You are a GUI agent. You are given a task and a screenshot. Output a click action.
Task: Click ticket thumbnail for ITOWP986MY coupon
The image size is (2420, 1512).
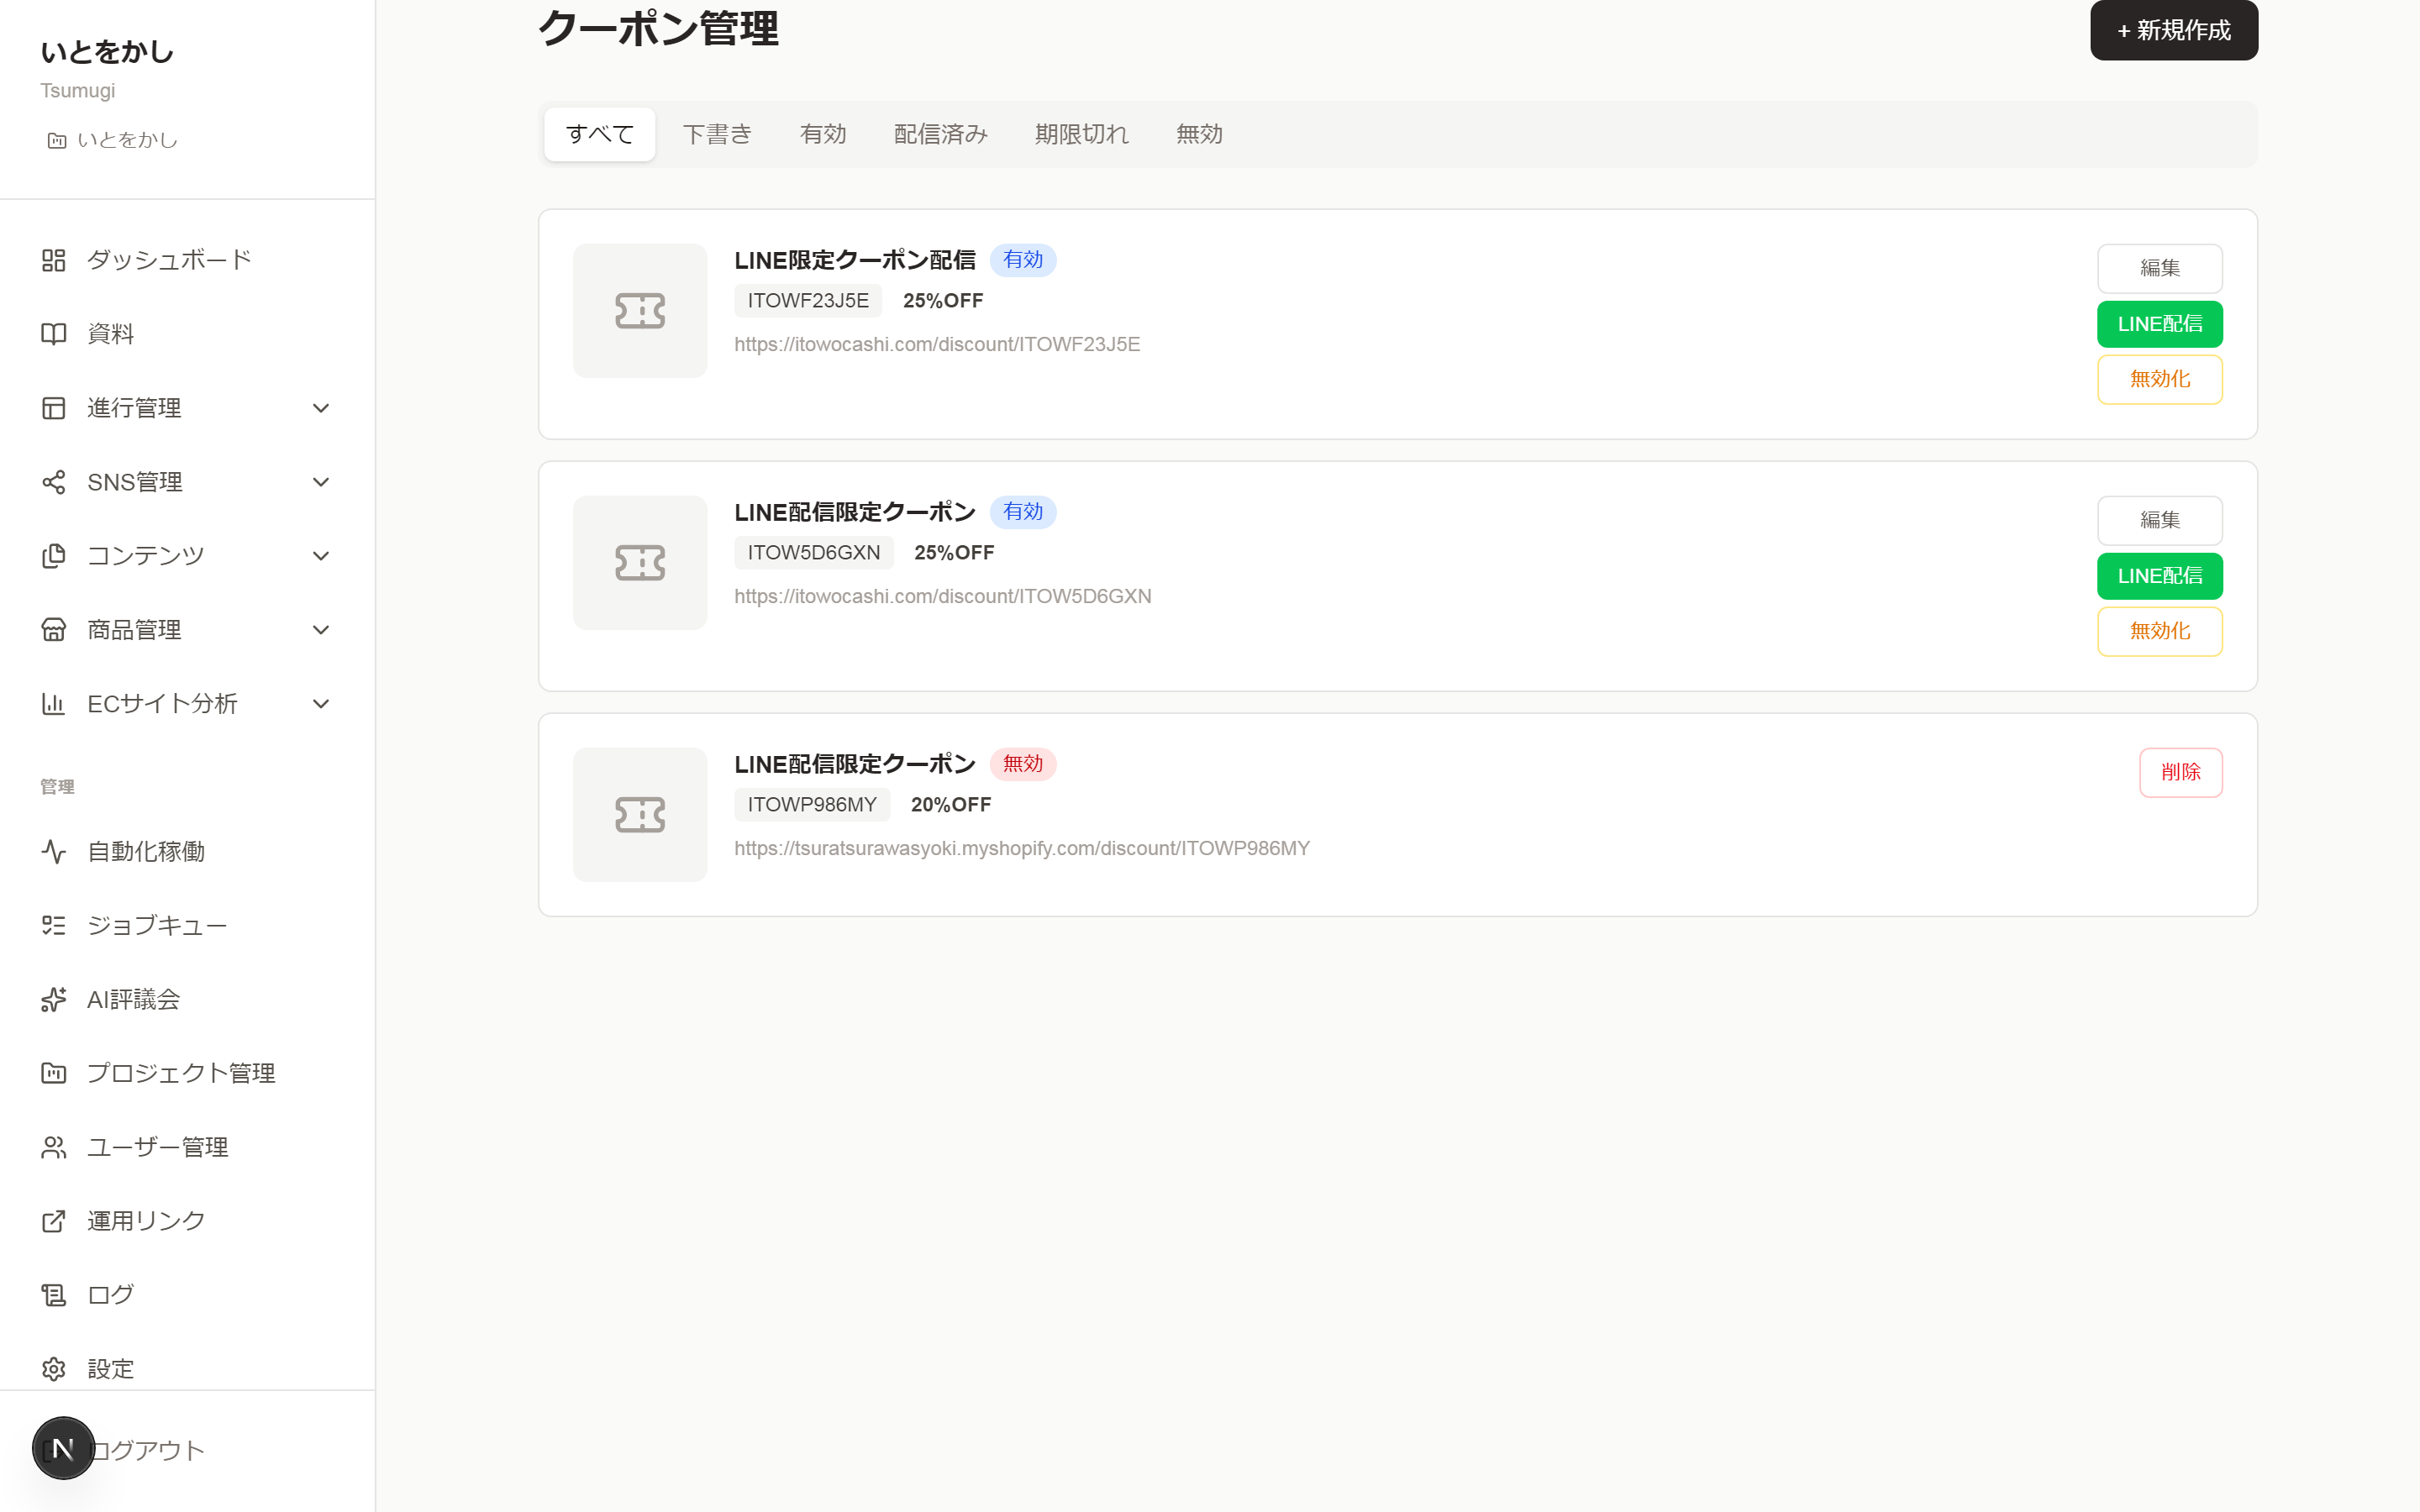[640, 815]
